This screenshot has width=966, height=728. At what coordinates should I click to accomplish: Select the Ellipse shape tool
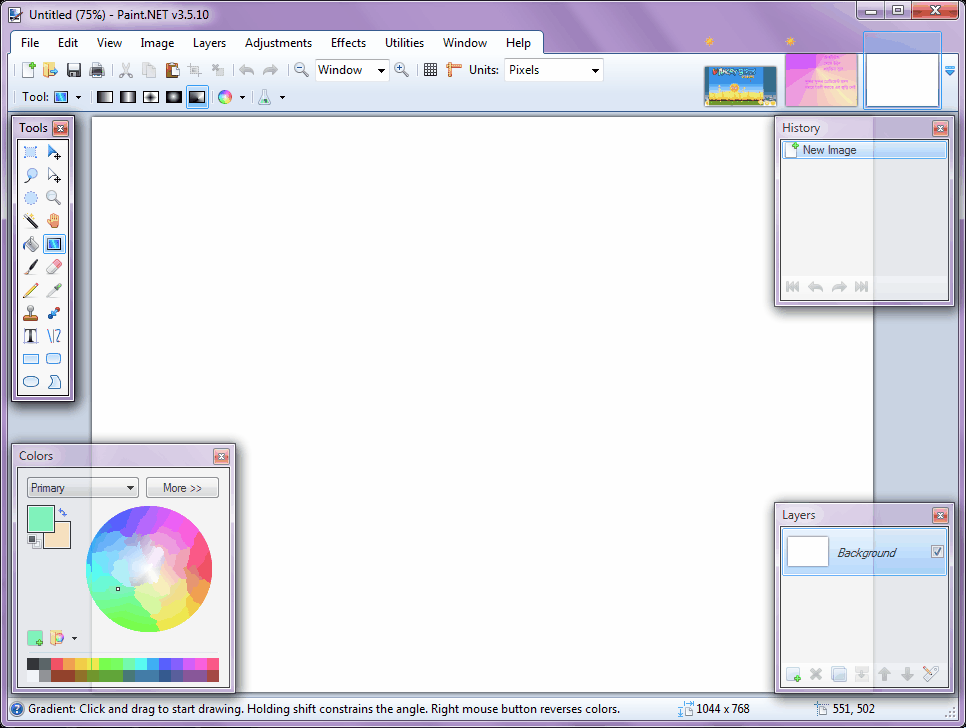(30, 382)
